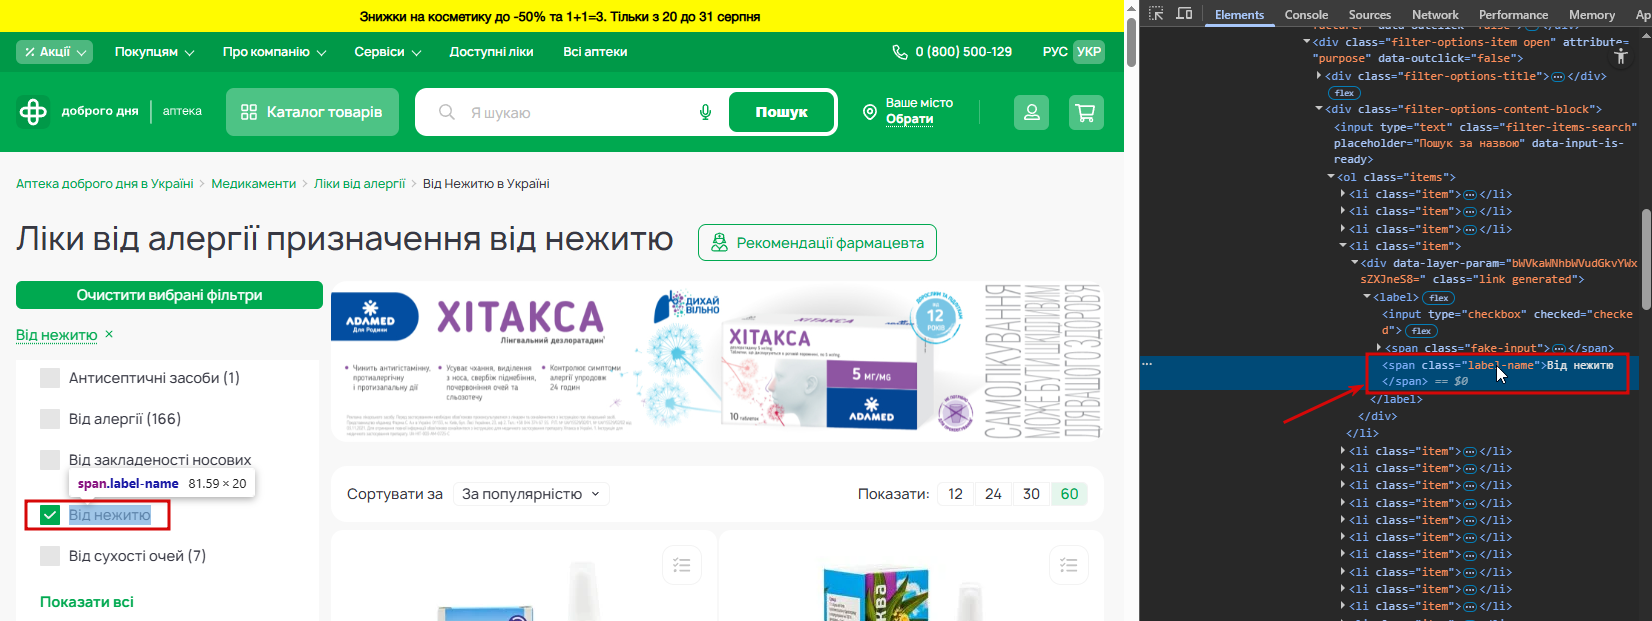The width and height of the screenshot is (1652, 621).
Task: Collapse the ol class items node
Action: [x=1331, y=177]
